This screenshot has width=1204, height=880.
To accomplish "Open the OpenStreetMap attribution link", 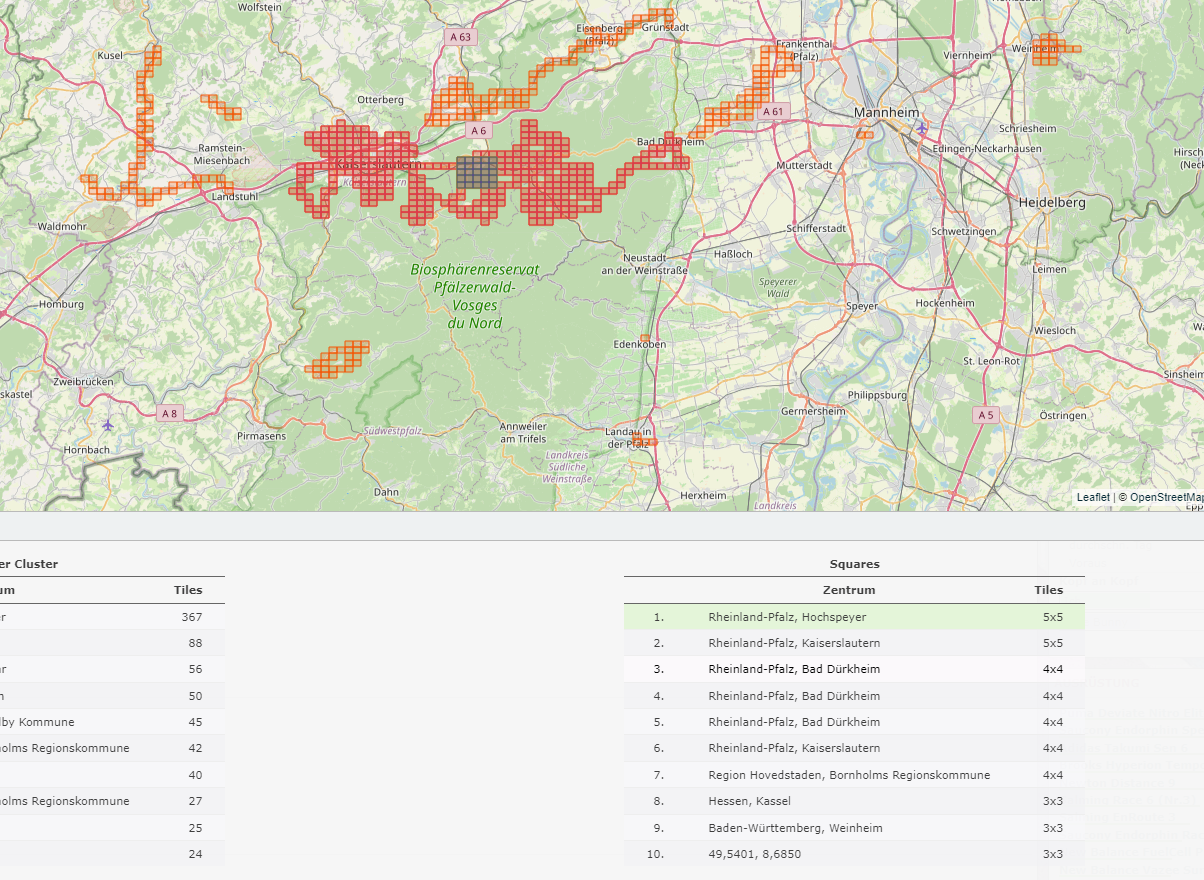I will tap(1164, 497).
